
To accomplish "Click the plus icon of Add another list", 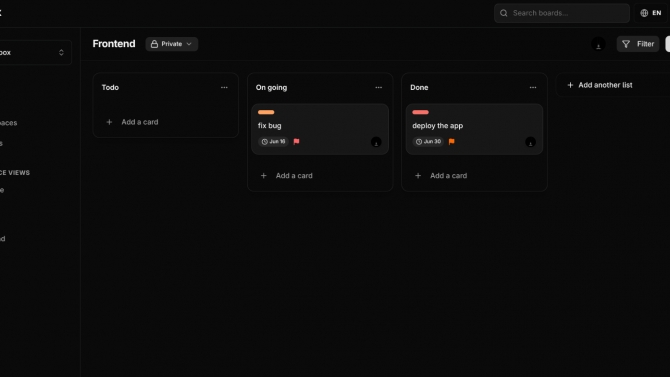I will [x=570, y=85].
